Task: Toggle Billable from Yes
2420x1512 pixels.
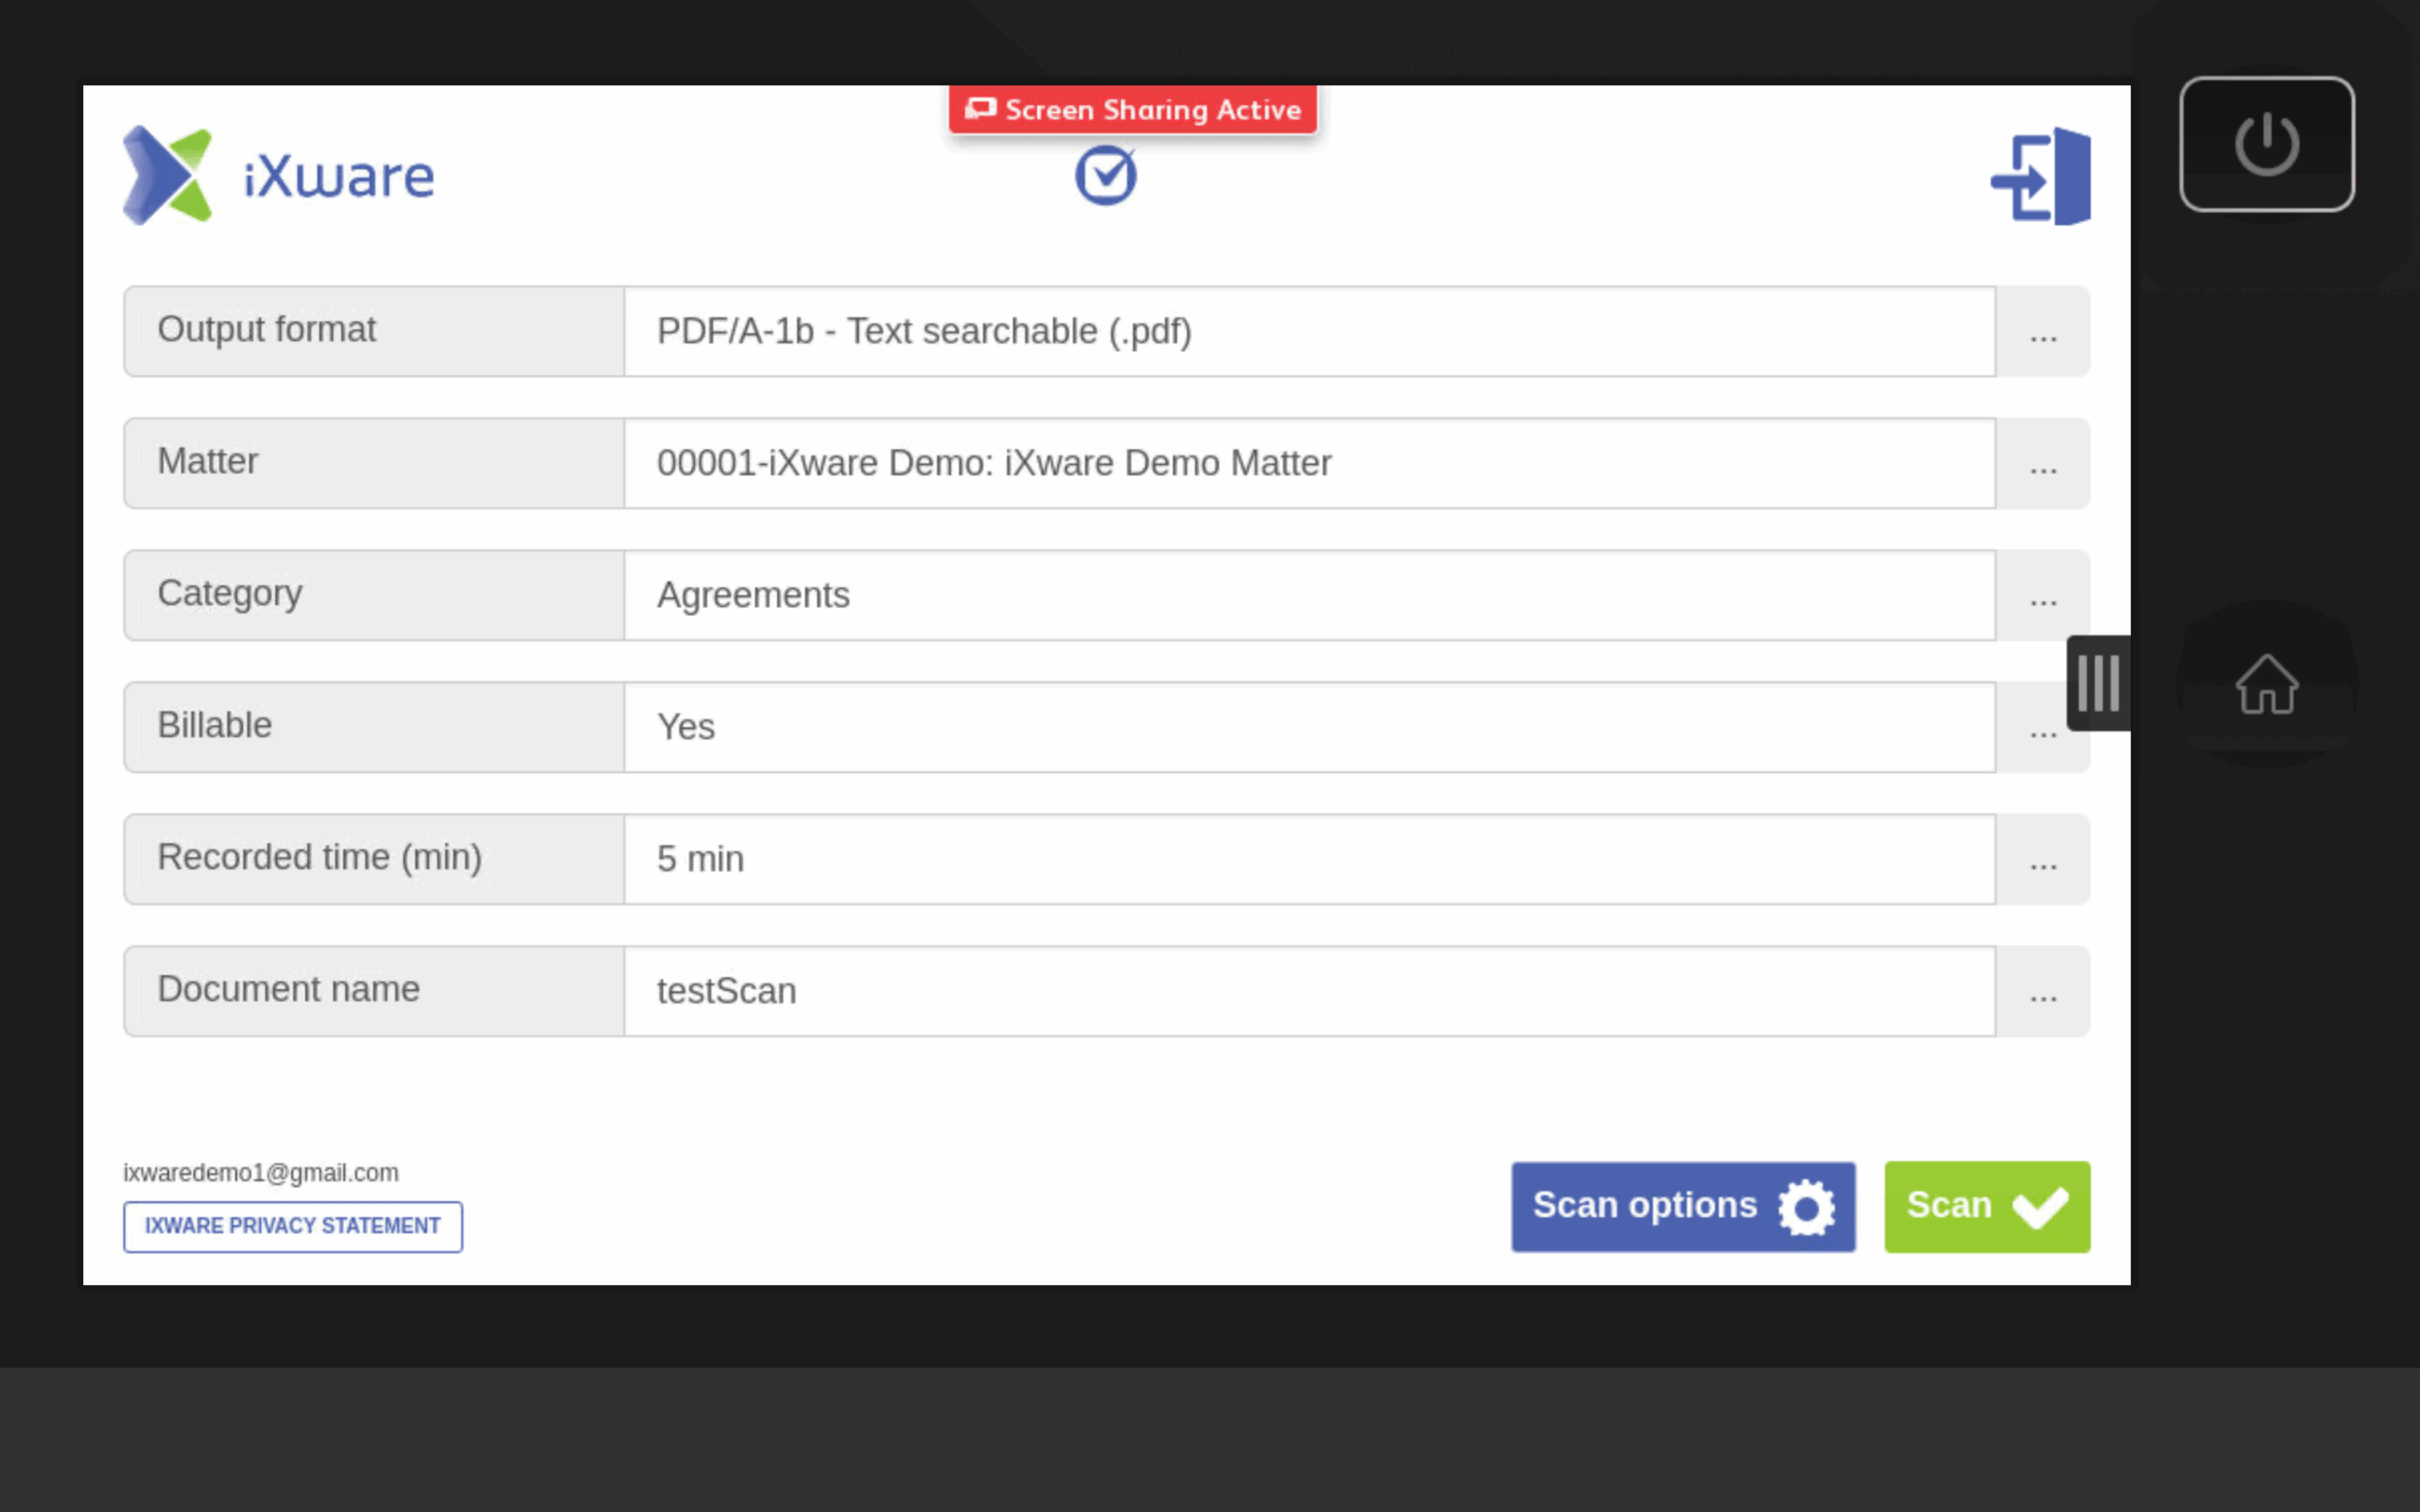Action: click(2041, 726)
